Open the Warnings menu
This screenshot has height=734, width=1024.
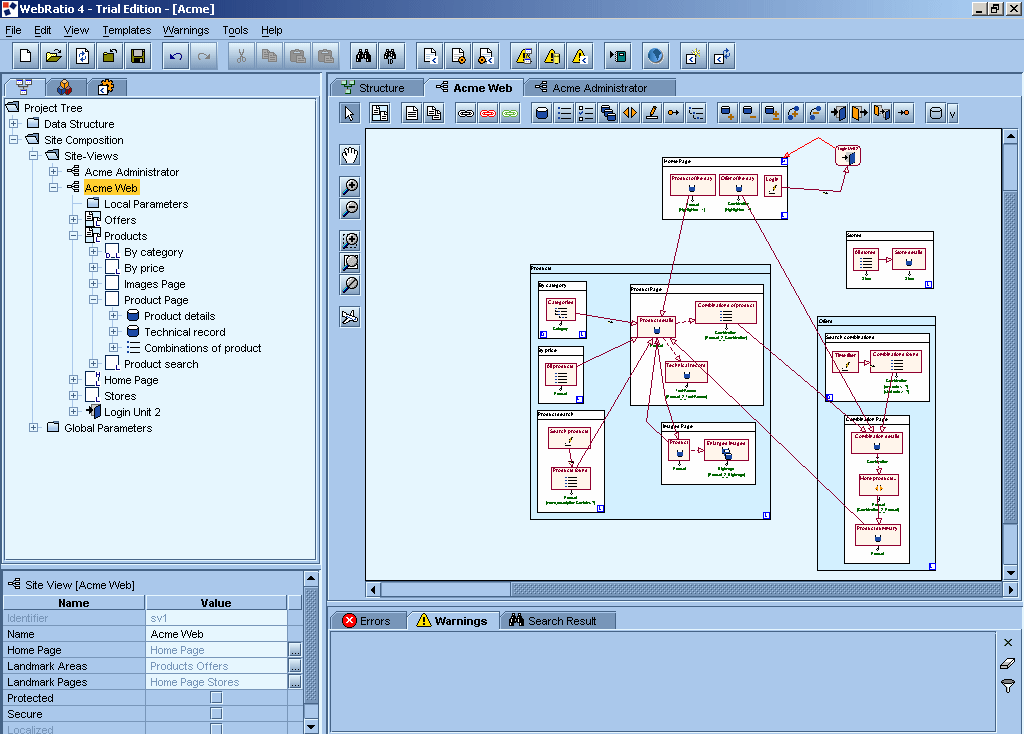click(x=185, y=30)
